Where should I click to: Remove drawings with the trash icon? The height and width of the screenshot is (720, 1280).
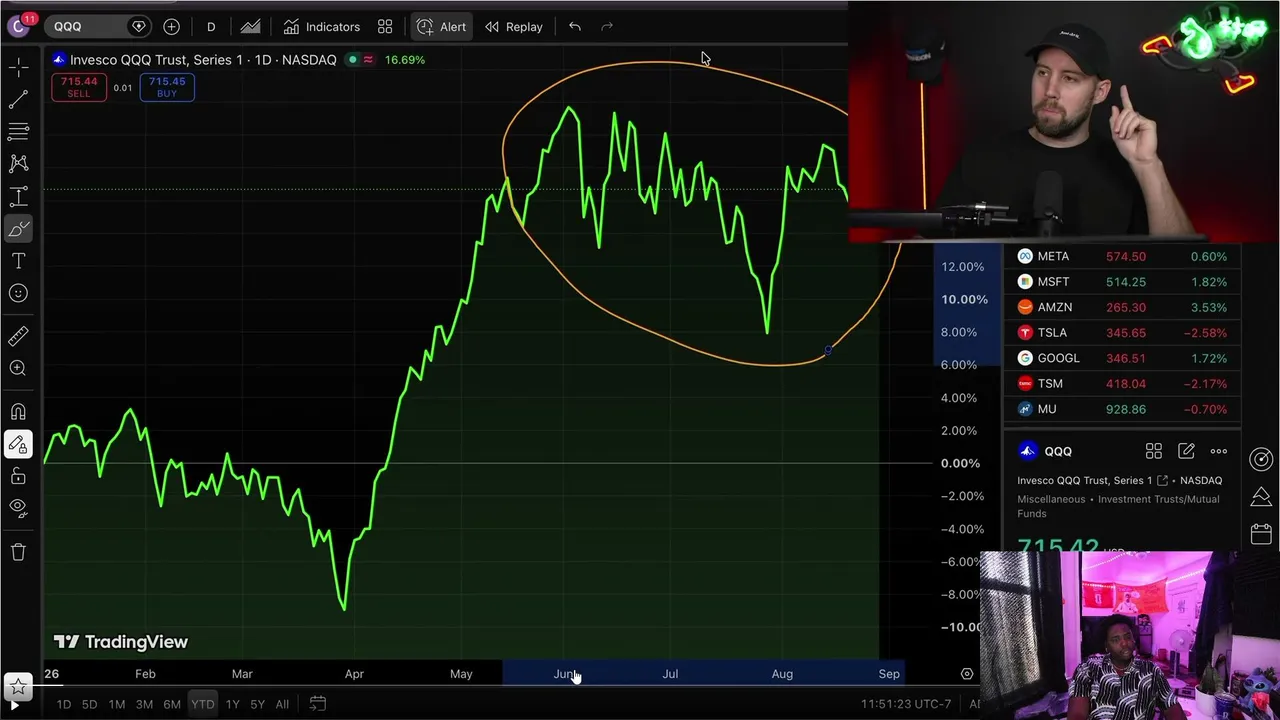tap(18, 551)
